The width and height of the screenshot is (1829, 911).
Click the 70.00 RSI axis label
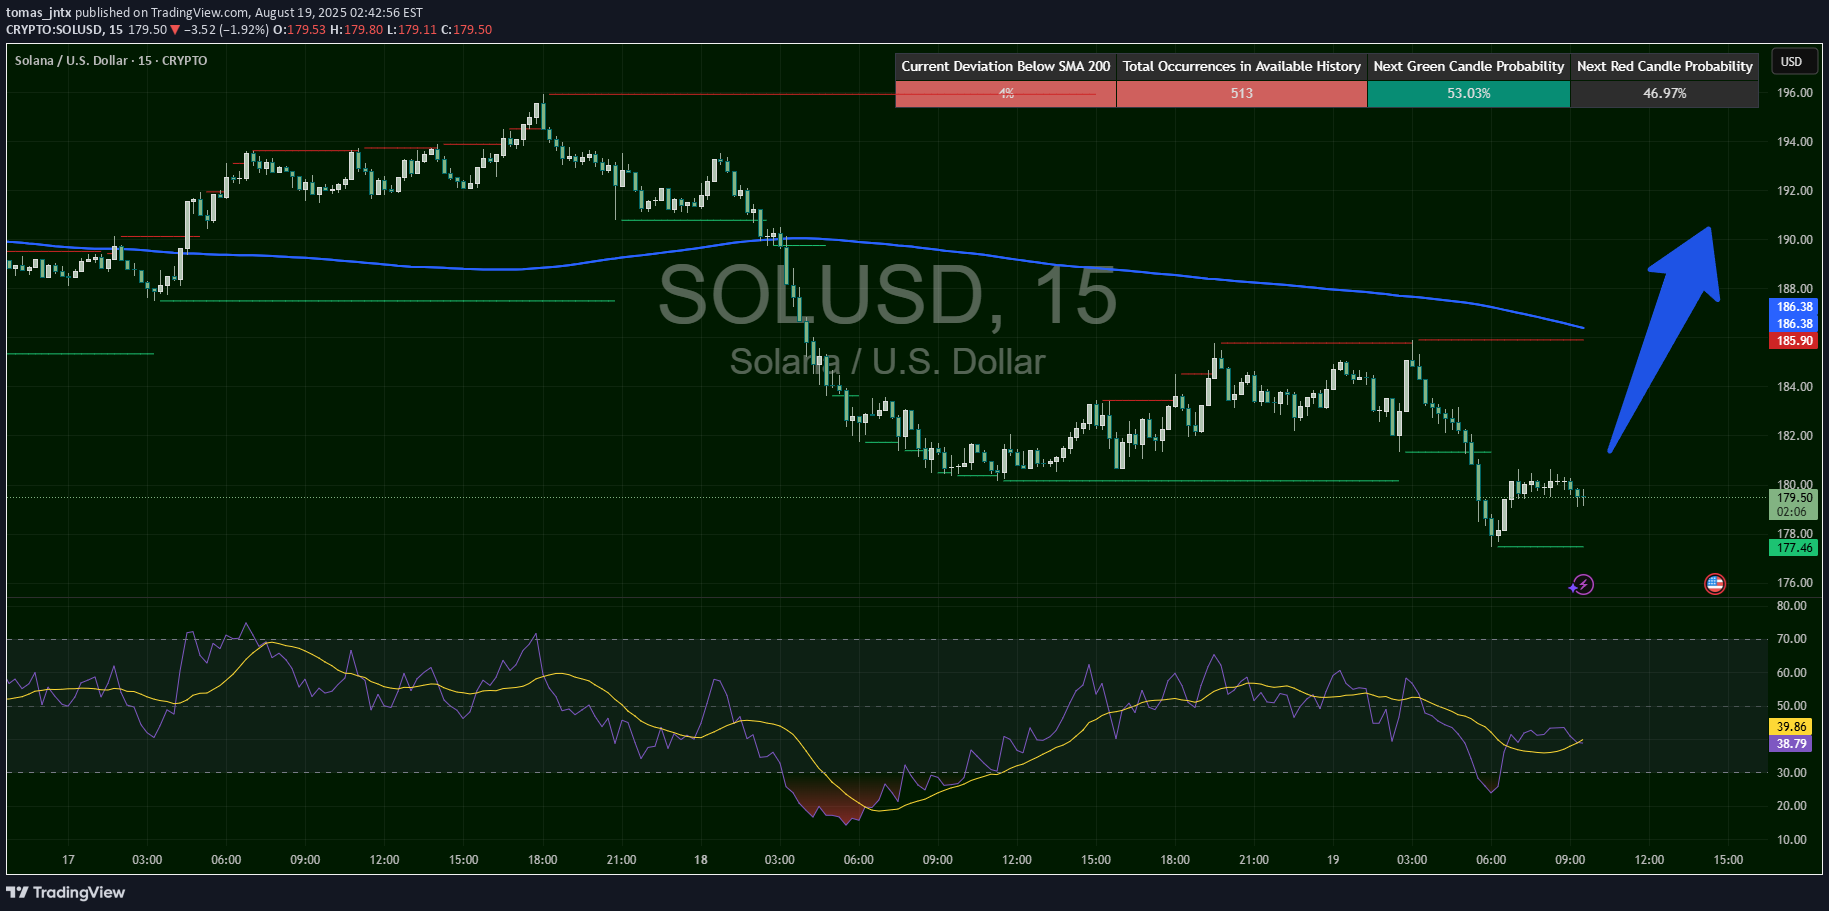click(1791, 639)
